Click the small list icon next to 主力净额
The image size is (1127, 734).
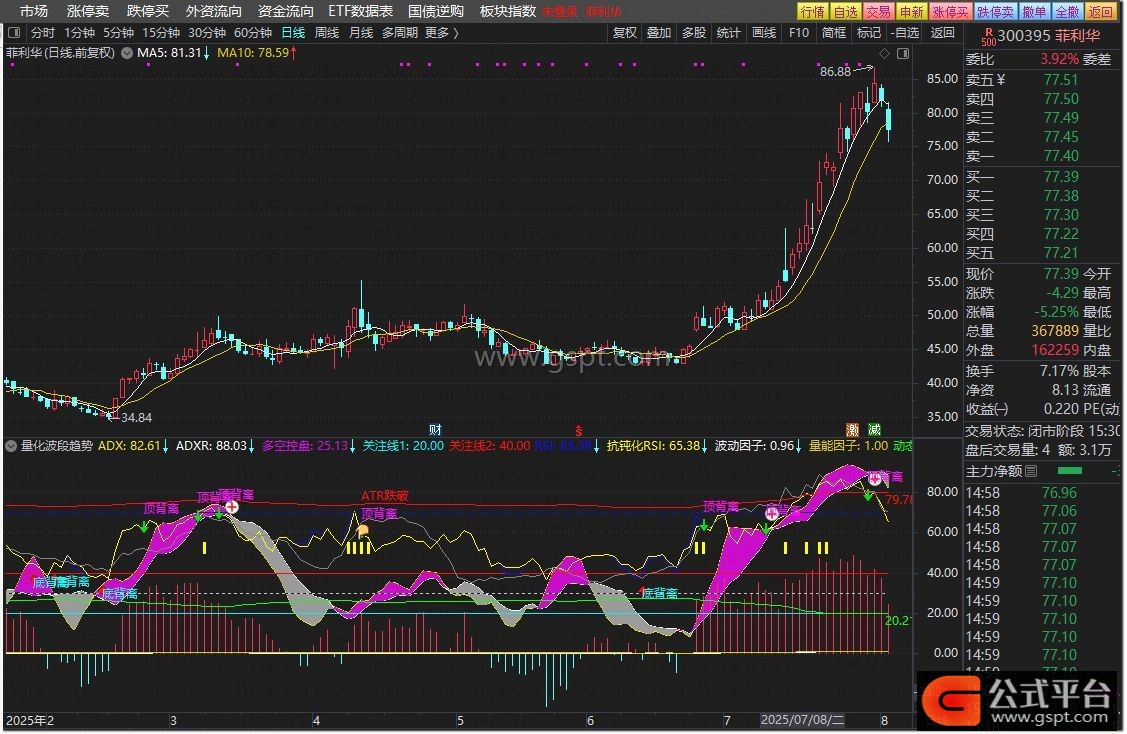1031,471
